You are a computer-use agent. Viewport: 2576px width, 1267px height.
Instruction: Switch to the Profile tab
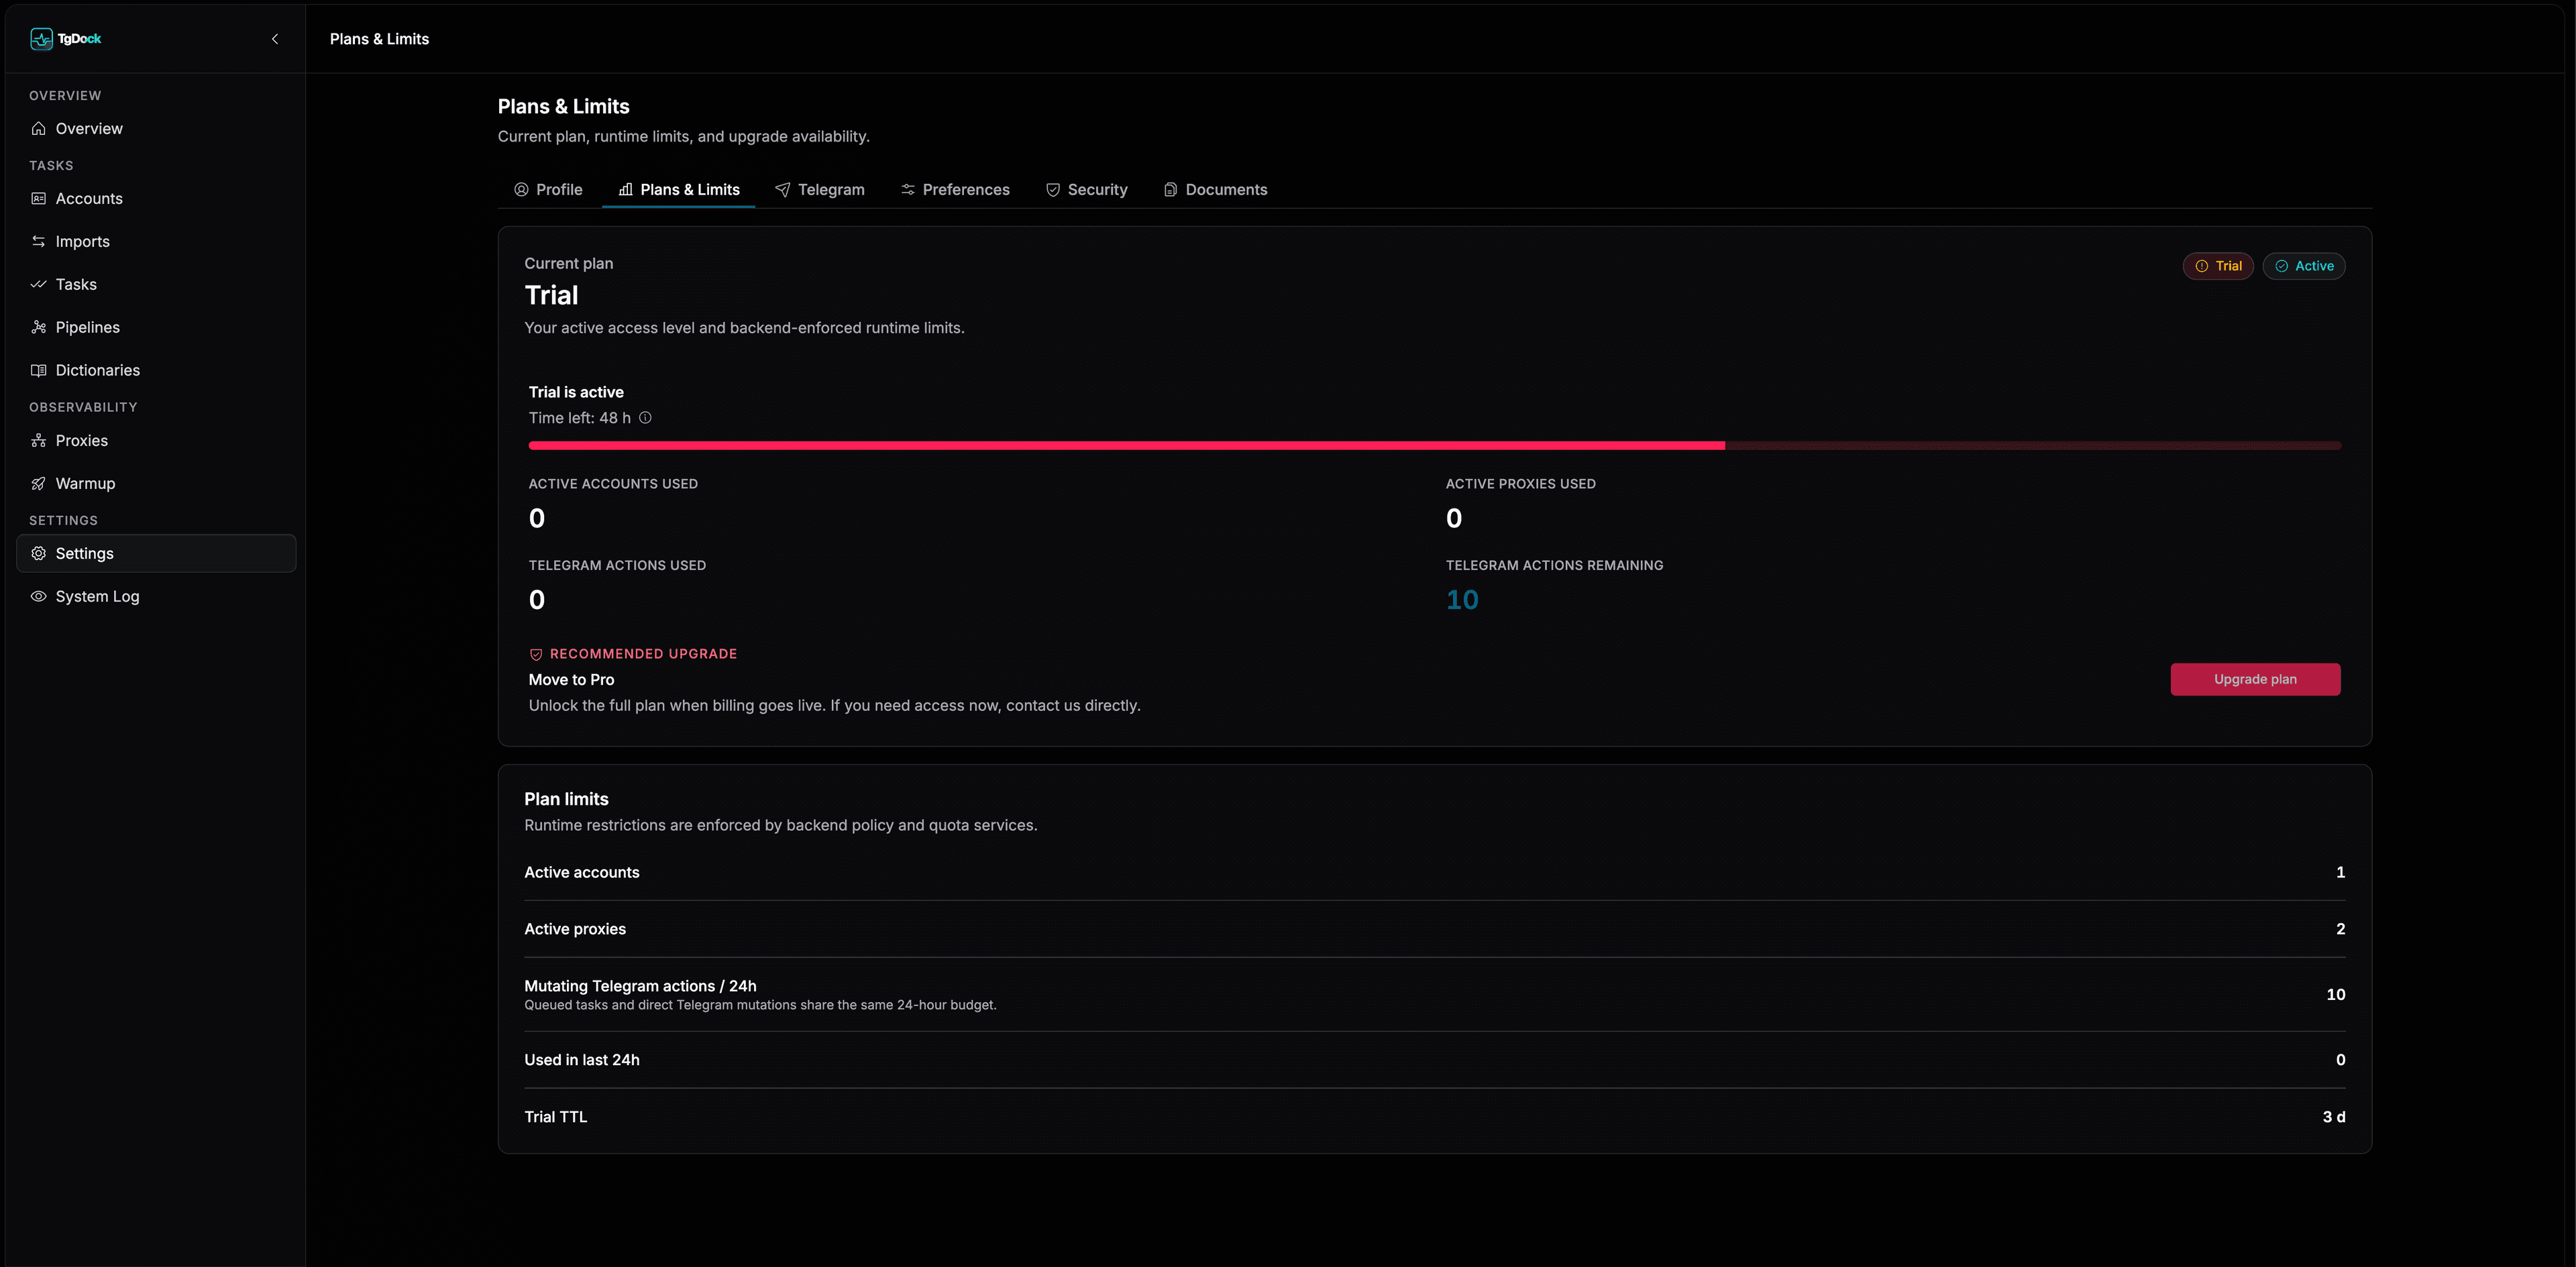tap(548, 189)
